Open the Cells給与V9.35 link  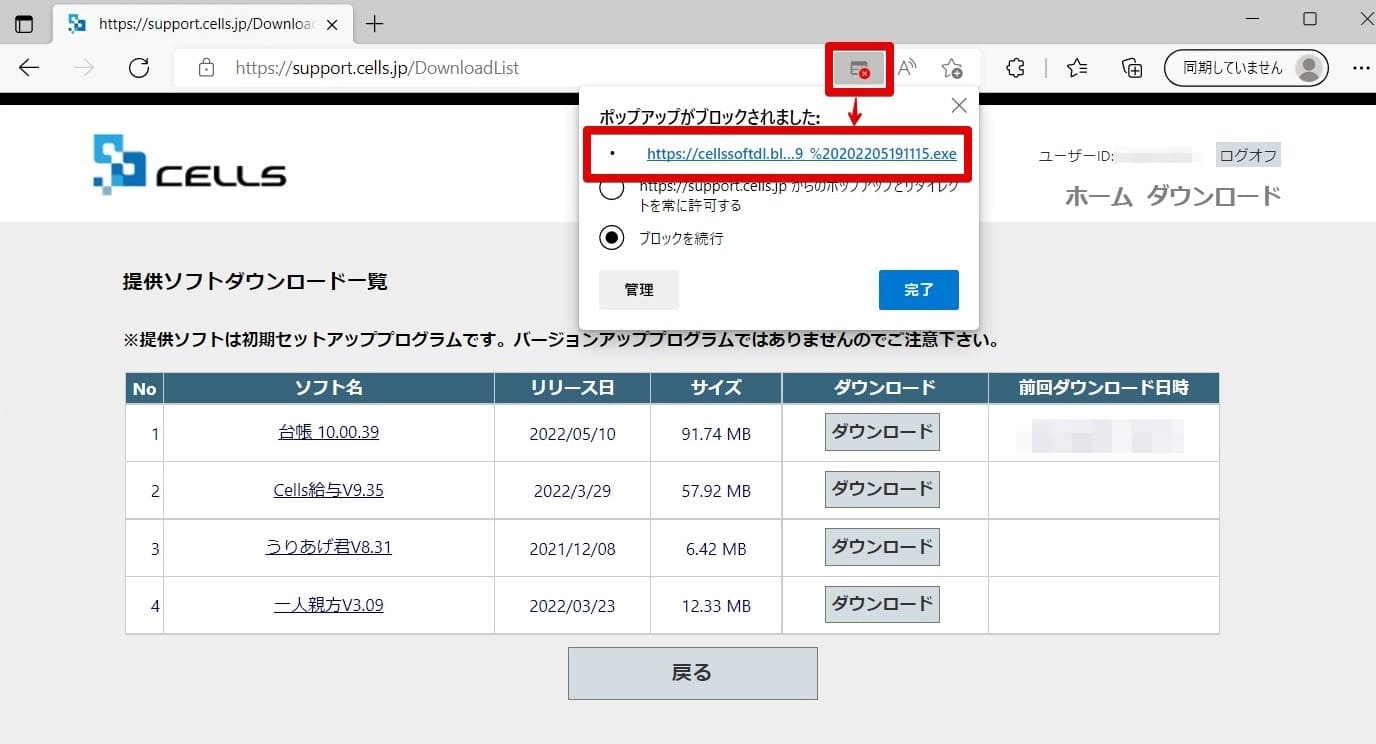(x=328, y=491)
